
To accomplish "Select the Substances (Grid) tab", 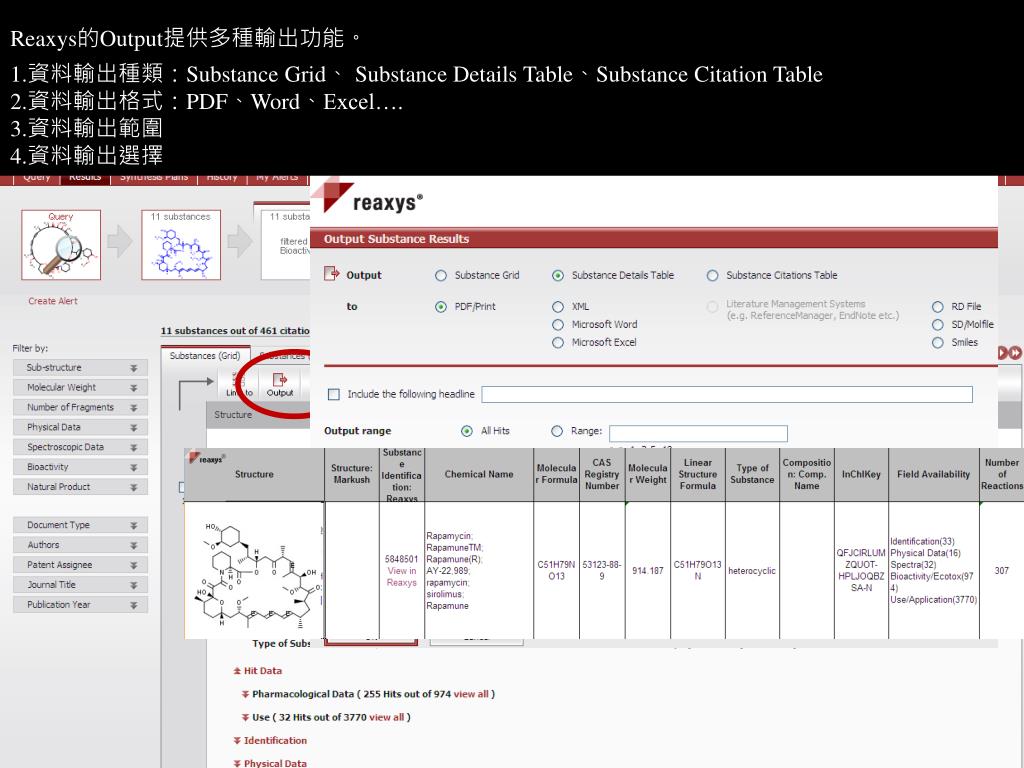I will point(205,356).
